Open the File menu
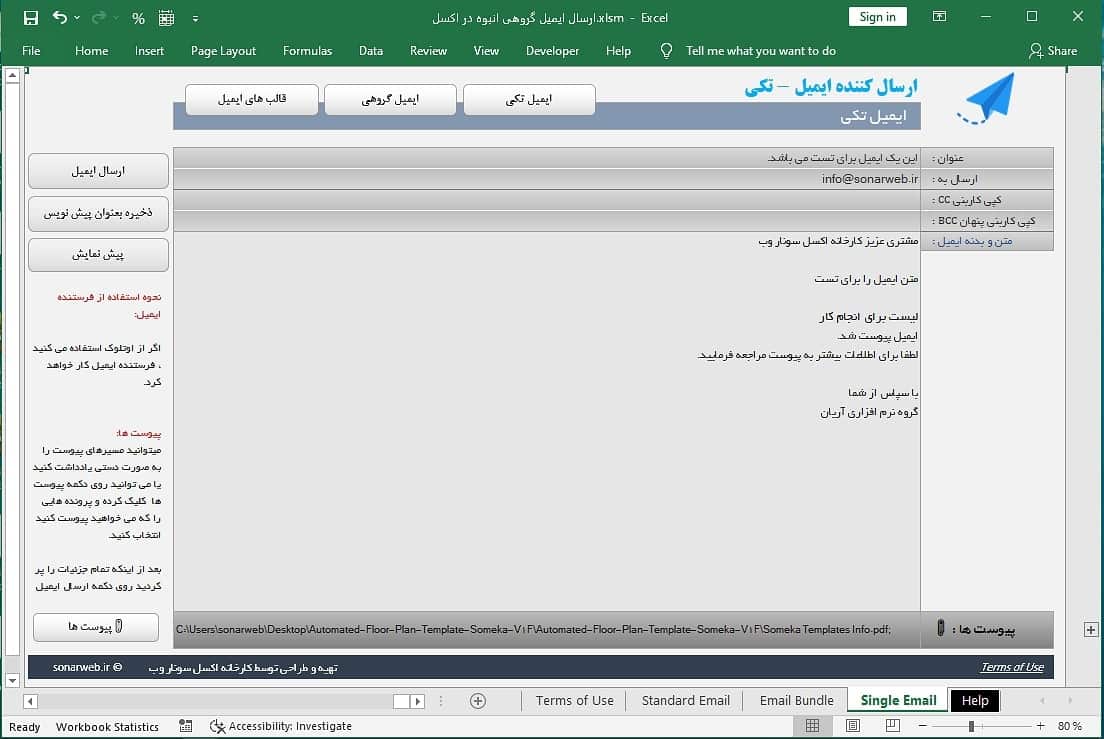Screen dimensions: 1104x739 pyautogui.click(x=31, y=51)
